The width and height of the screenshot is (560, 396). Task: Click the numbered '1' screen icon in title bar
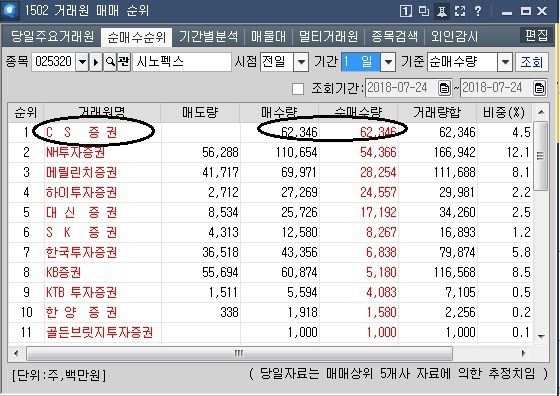(x=405, y=11)
